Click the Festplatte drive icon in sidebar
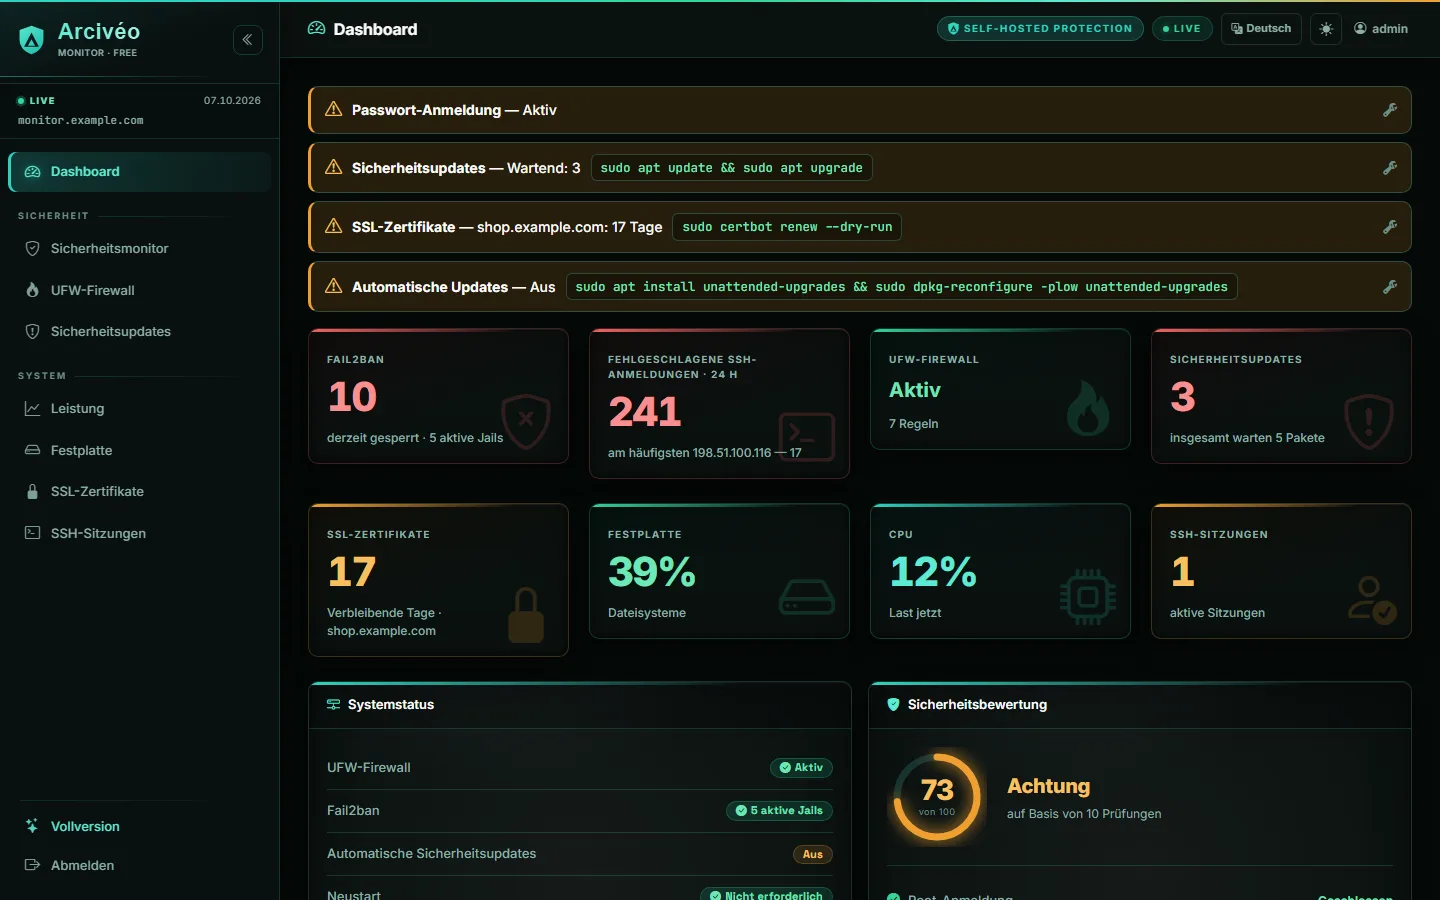The height and width of the screenshot is (900, 1440). [32, 451]
